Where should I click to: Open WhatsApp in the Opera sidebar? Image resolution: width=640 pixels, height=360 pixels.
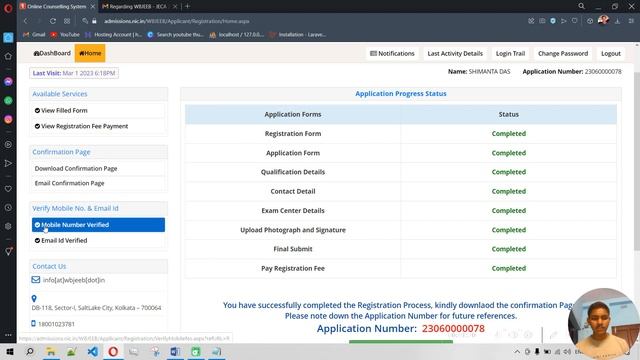[x=8, y=100]
